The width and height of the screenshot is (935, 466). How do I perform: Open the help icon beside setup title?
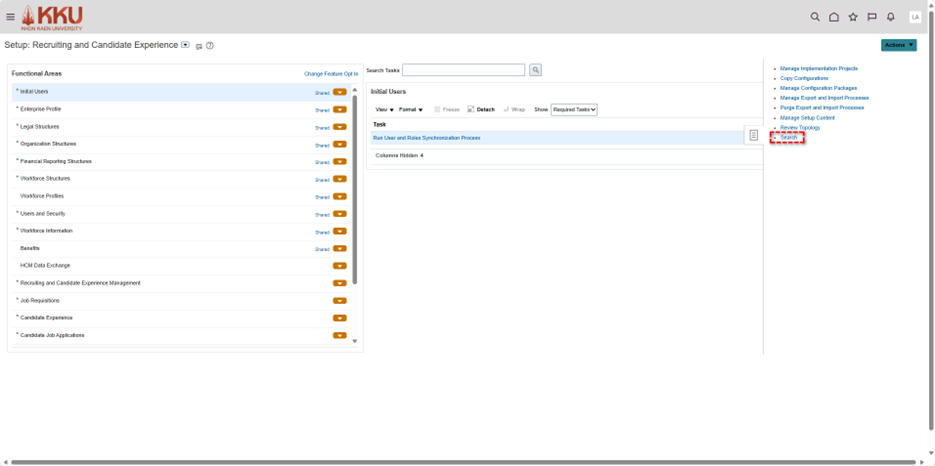click(x=210, y=46)
